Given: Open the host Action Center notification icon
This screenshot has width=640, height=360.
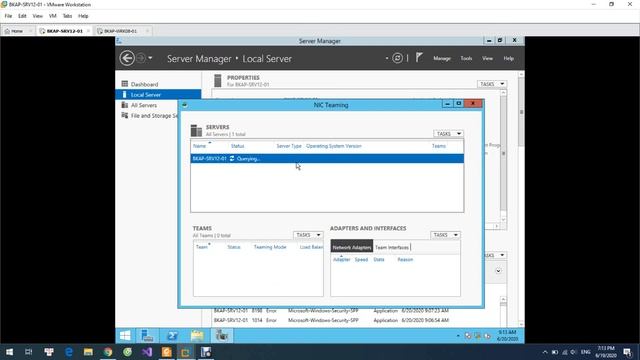Looking at the screenshot, I should (x=627, y=352).
